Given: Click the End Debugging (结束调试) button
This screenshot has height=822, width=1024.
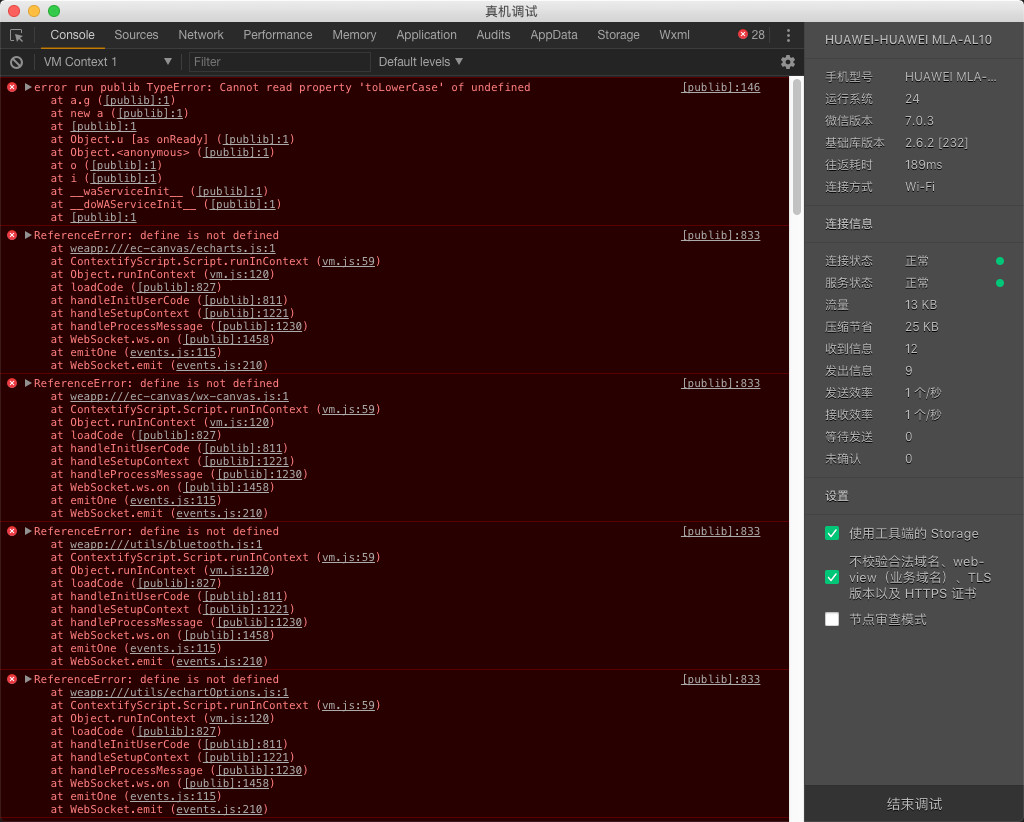Looking at the screenshot, I should [x=914, y=804].
